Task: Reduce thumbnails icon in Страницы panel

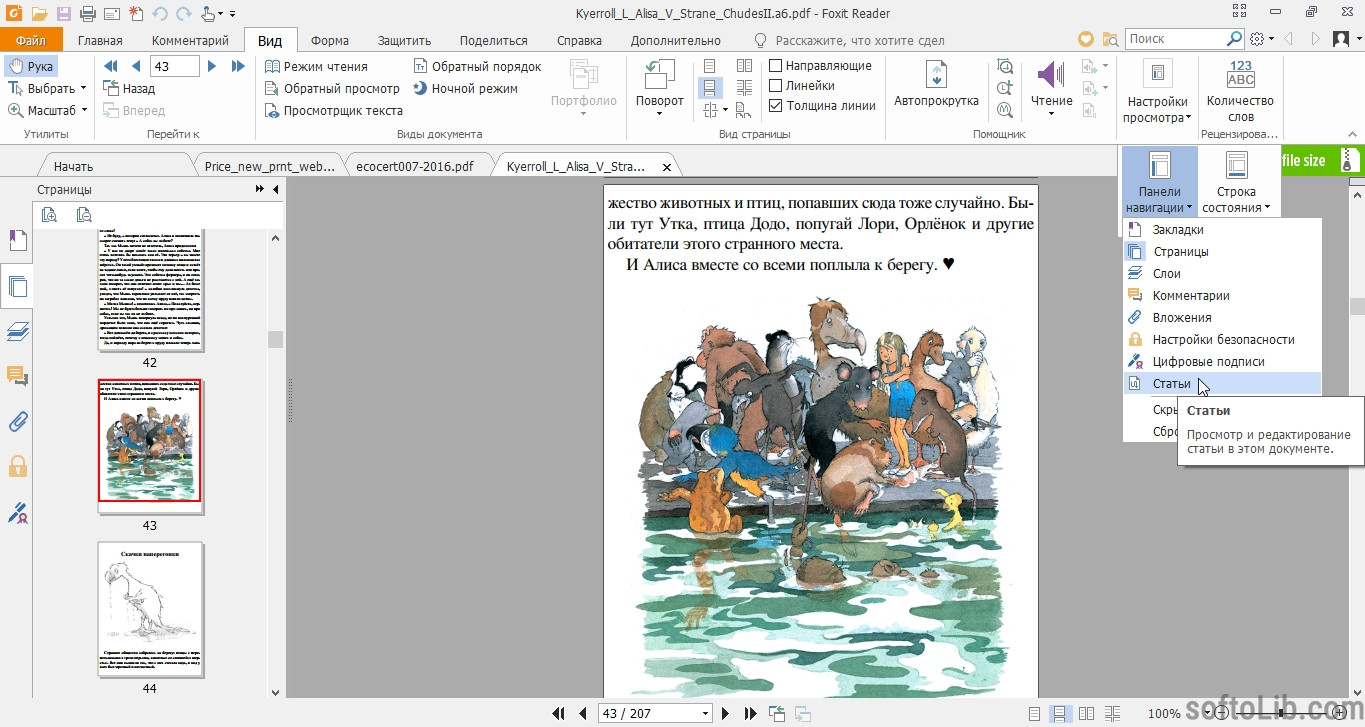Action: (x=84, y=214)
